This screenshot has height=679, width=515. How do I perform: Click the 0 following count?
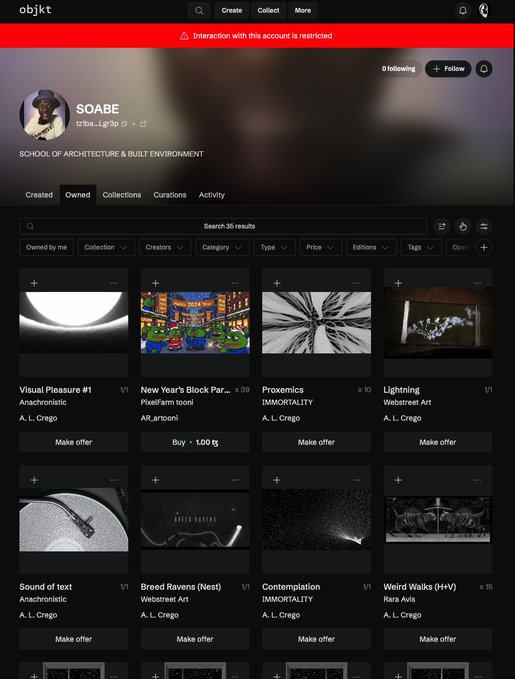point(398,69)
